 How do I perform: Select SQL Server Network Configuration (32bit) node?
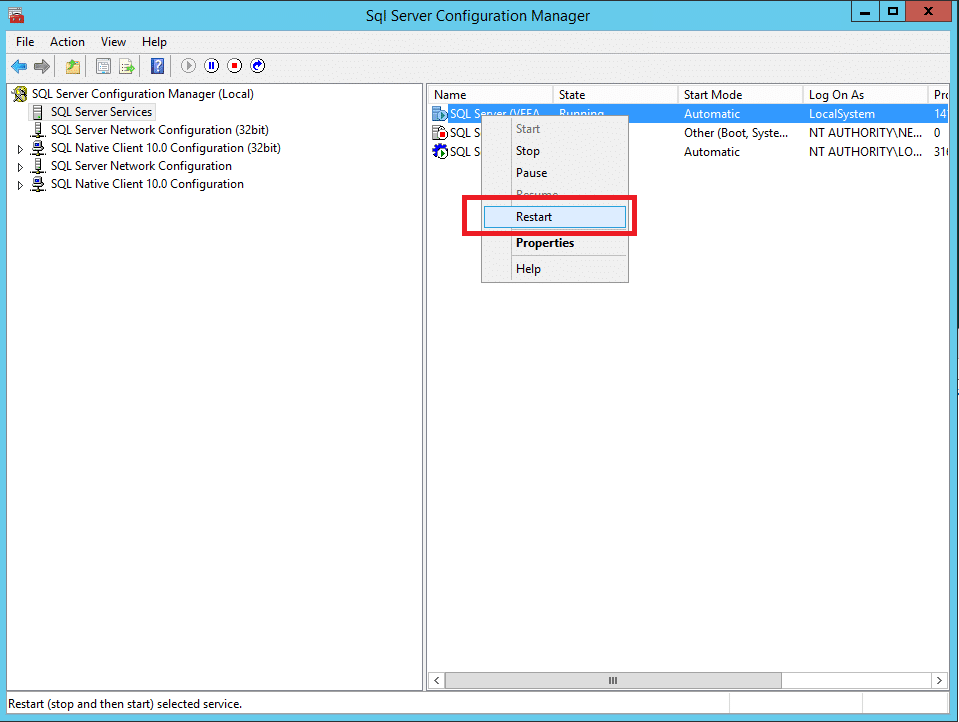click(x=160, y=130)
